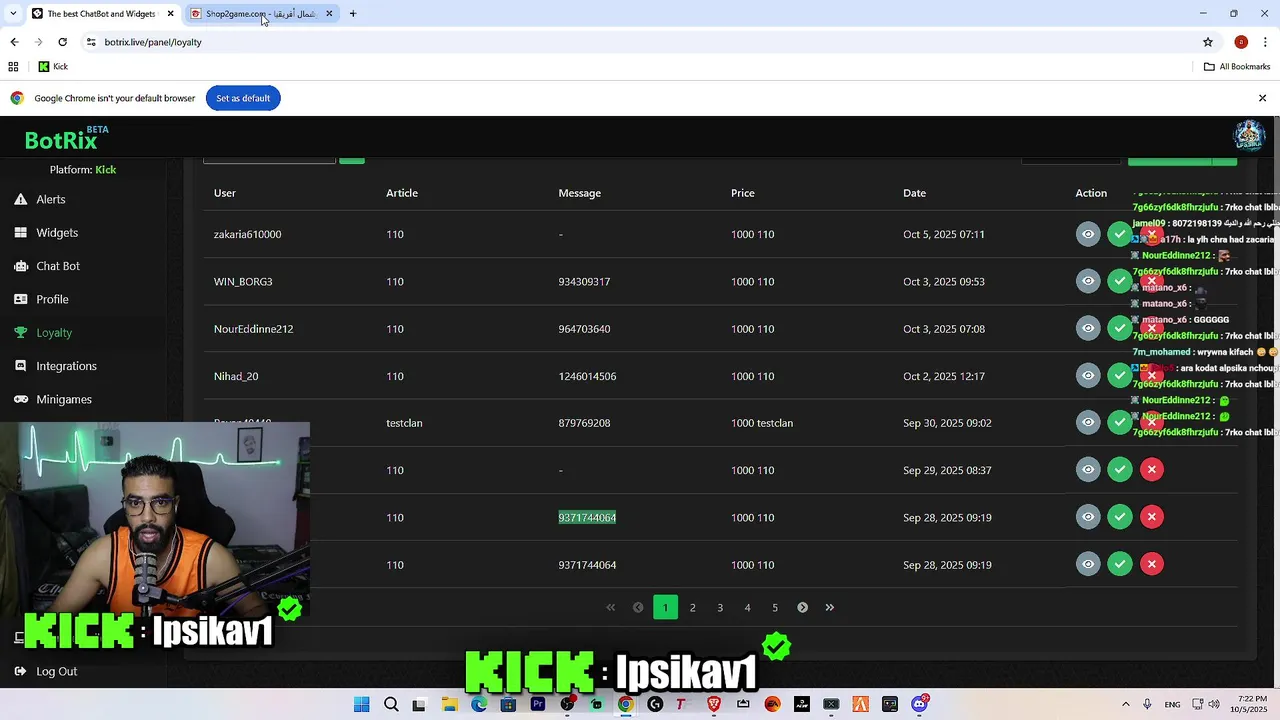Approve WIN_BORG3 request with green checkmark
This screenshot has height=720, width=1280.
click(1120, 281)
